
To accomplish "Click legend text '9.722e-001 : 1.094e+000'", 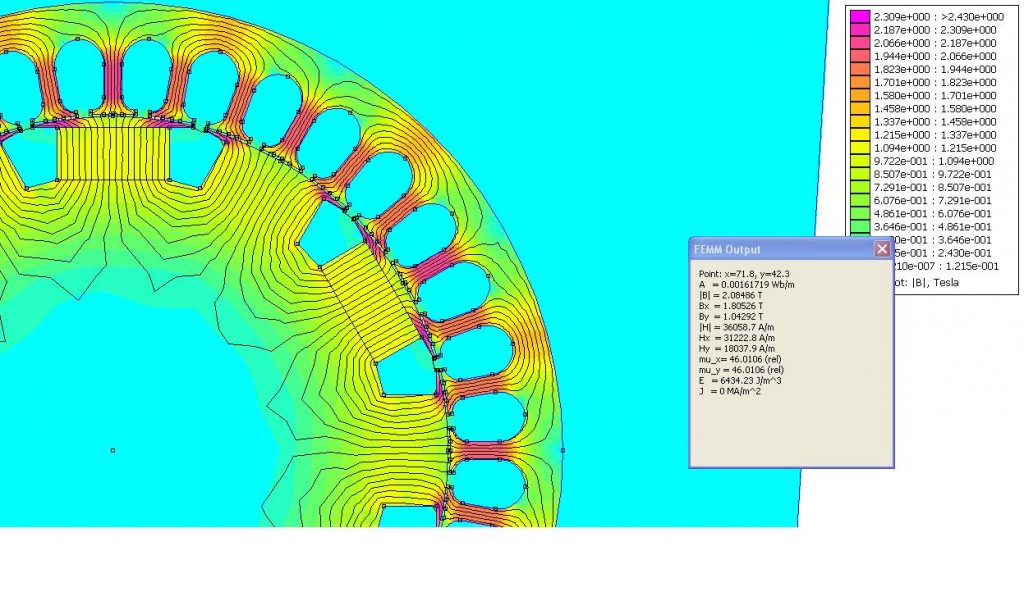I will click(934, 161).
